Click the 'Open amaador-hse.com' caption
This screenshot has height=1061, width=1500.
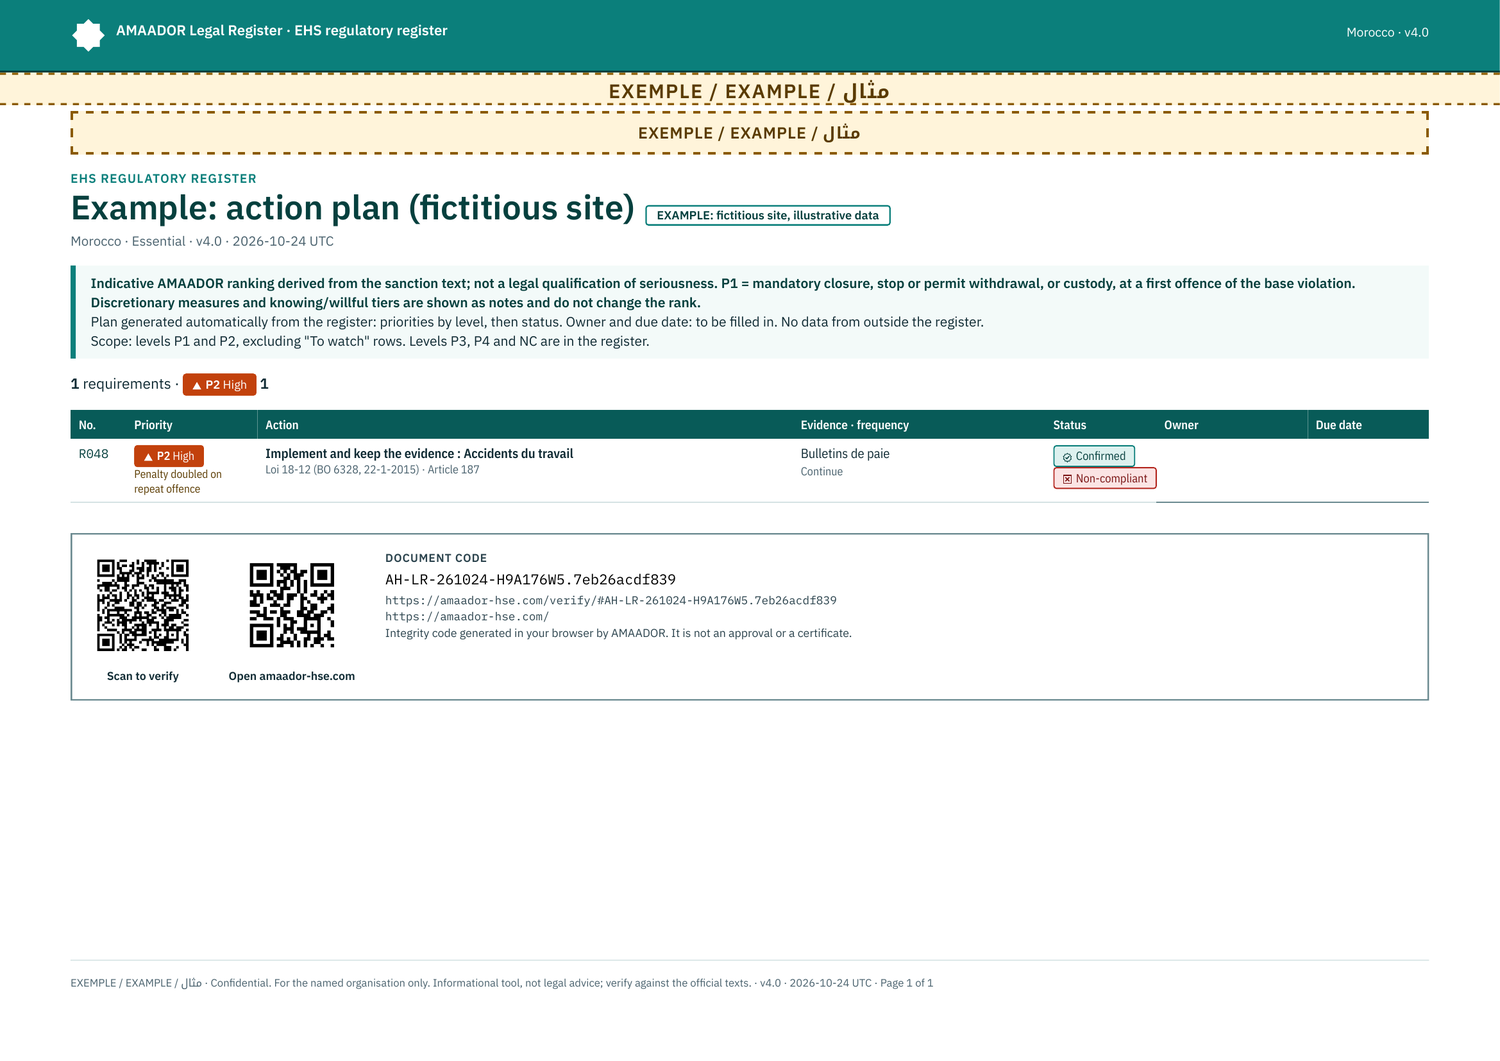[x=292, y=676]
